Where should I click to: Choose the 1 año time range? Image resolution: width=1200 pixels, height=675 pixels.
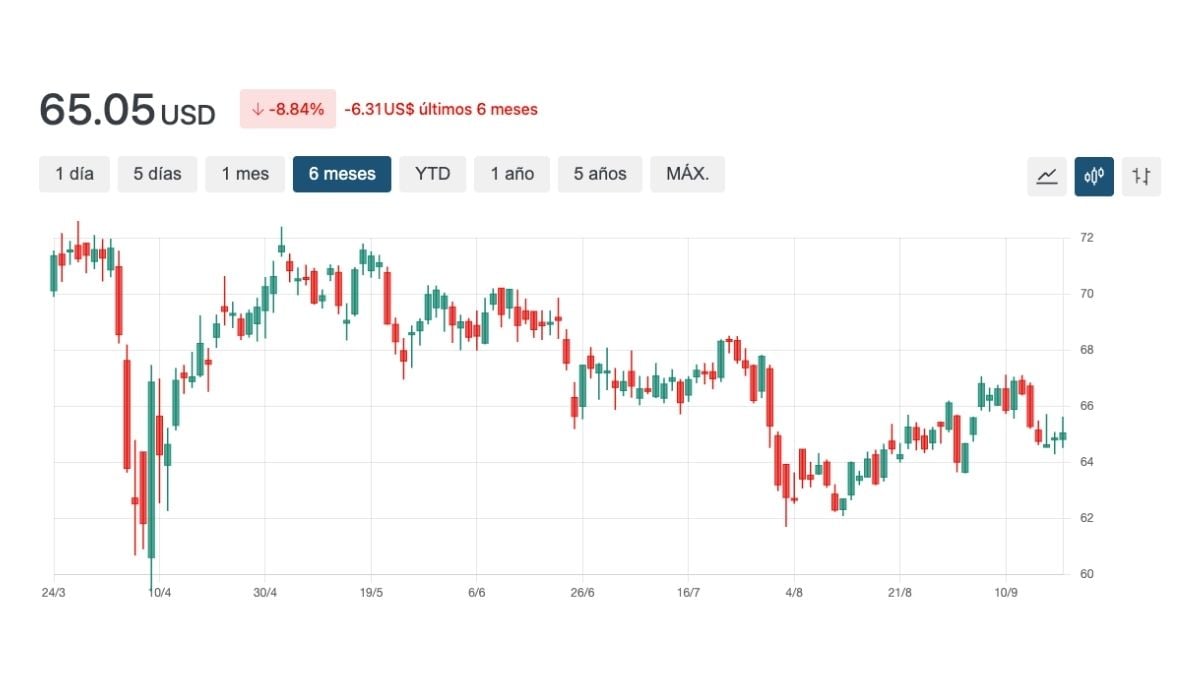click(512, 174)
